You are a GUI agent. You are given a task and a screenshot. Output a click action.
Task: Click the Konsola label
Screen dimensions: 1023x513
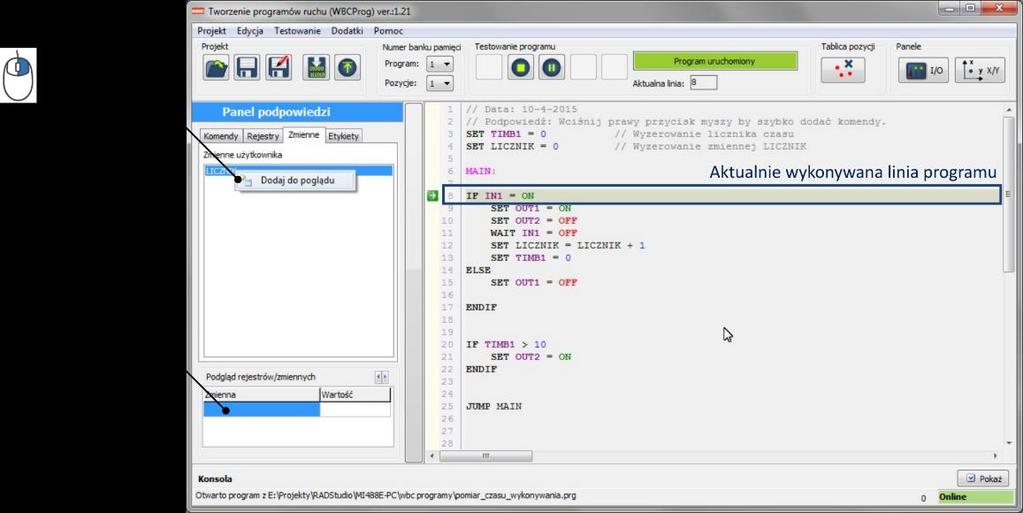click(x=215, y=478)
